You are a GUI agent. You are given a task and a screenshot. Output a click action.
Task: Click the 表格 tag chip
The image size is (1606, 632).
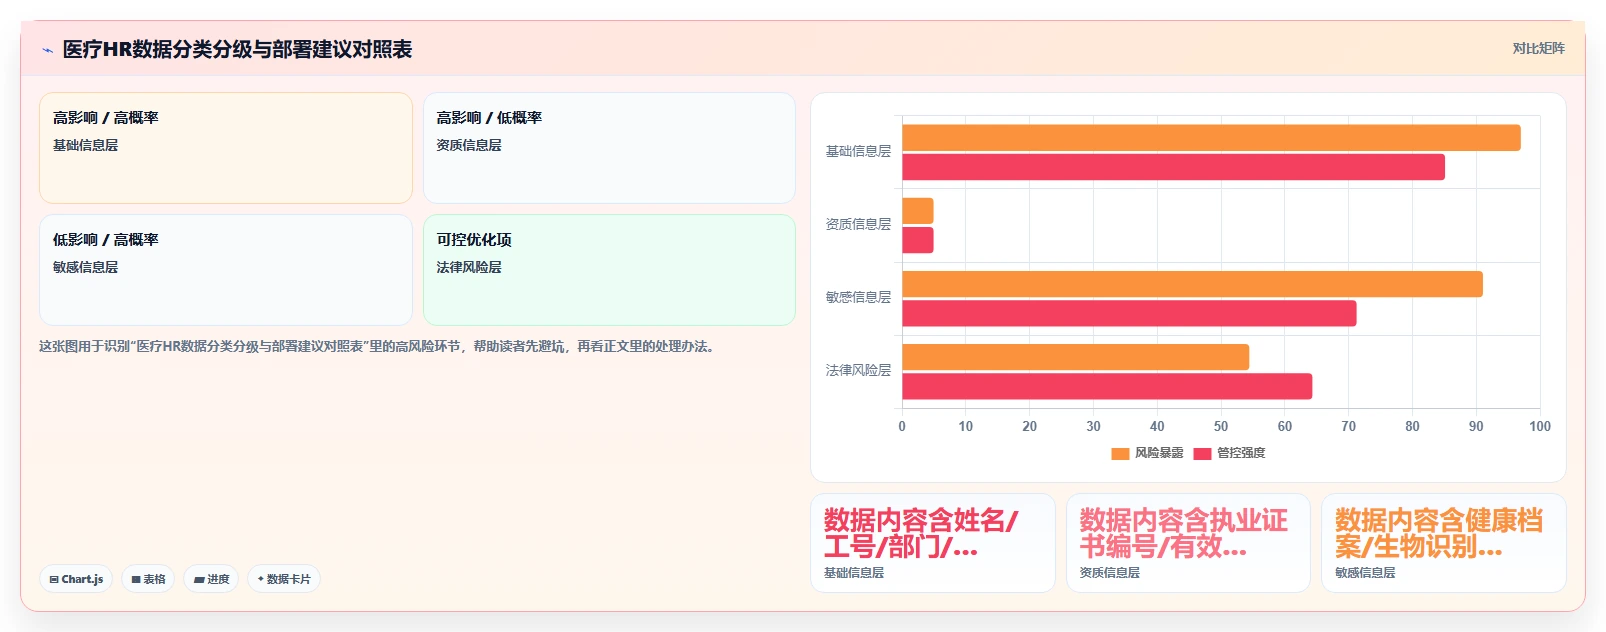pyautogui.click(x=148, y=579)
